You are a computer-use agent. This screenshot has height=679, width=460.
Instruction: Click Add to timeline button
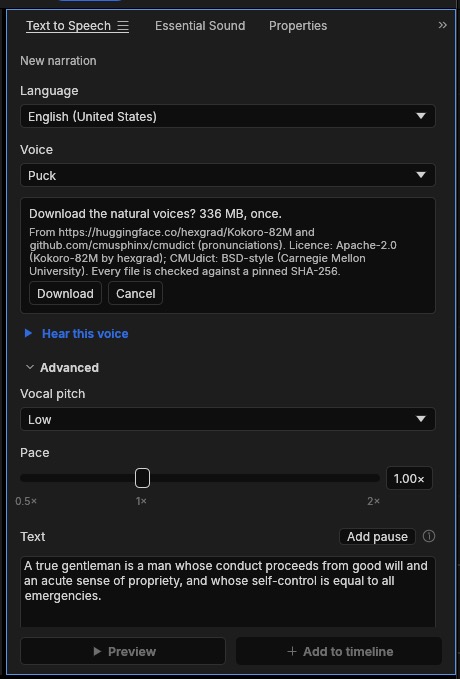click(339, 651)
